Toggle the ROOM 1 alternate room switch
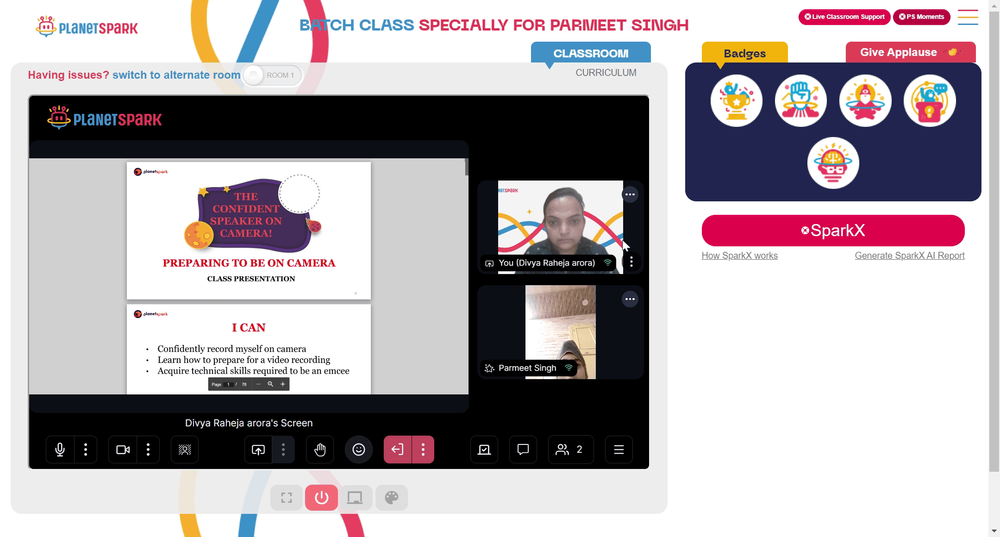The image size is (1000, 537). click(x=272, y=75)
